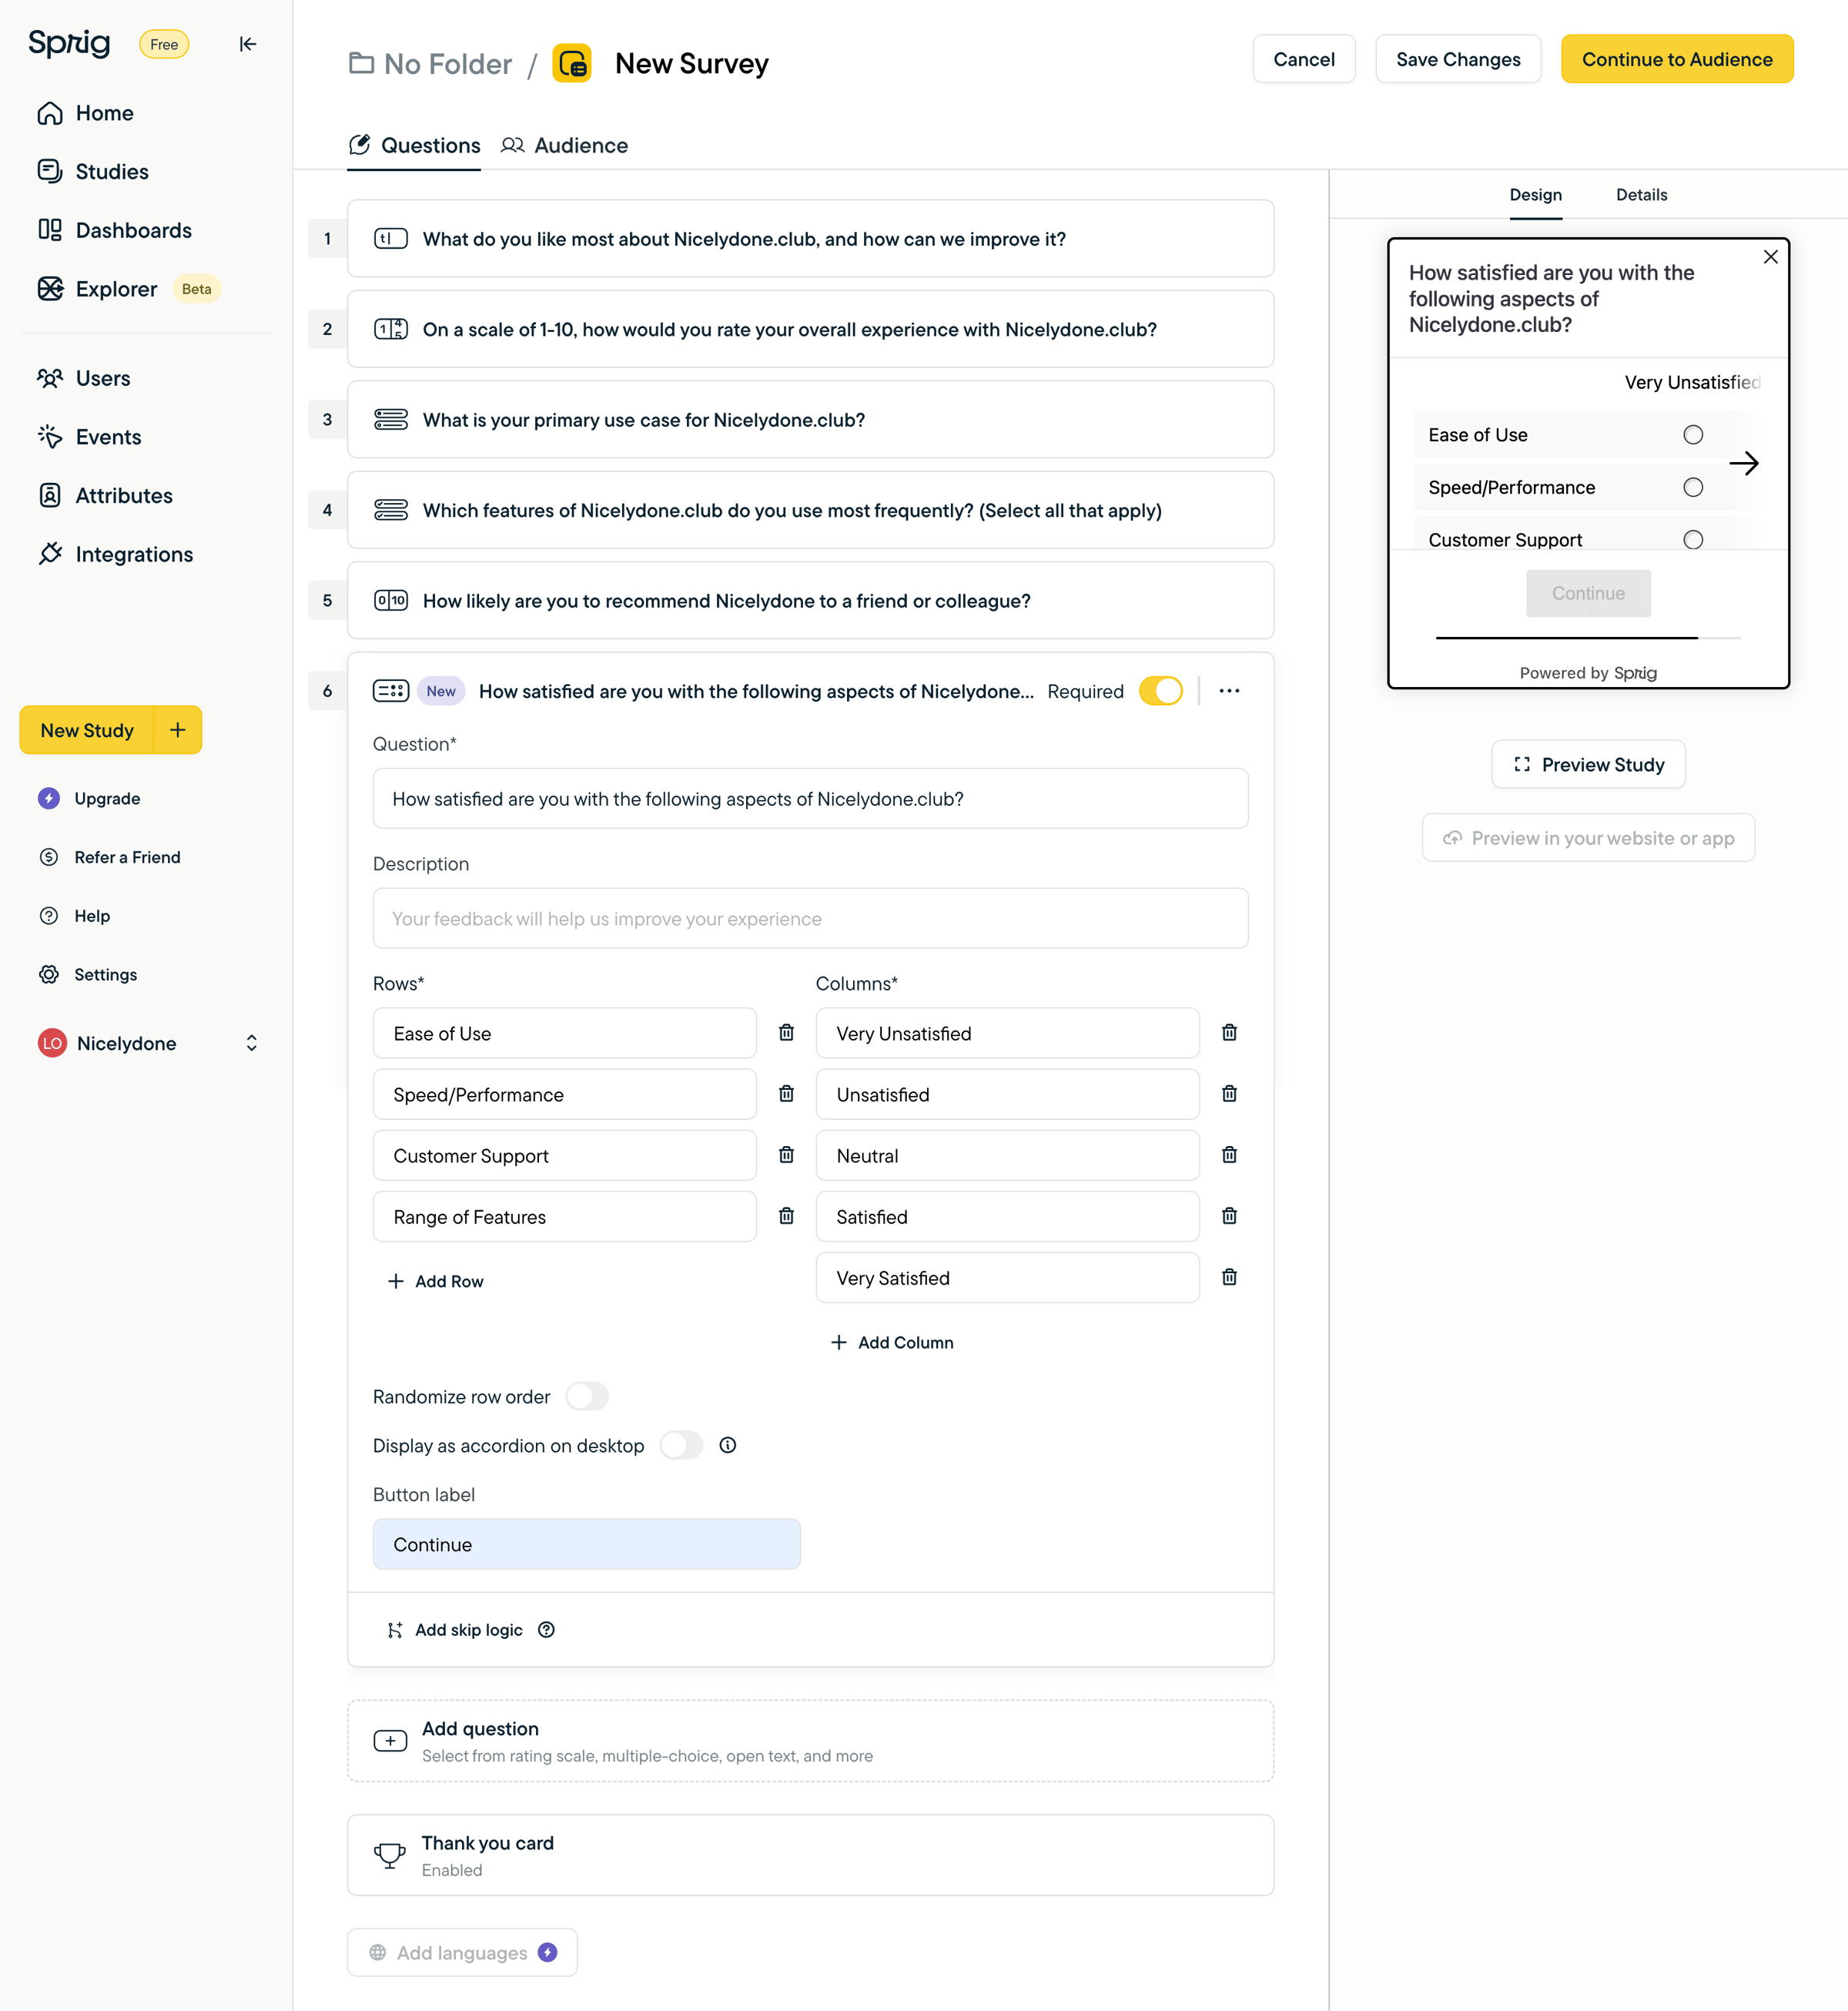Open the Thank you card
Screen dimensions: 1848x2011
tap(810, 1854)
